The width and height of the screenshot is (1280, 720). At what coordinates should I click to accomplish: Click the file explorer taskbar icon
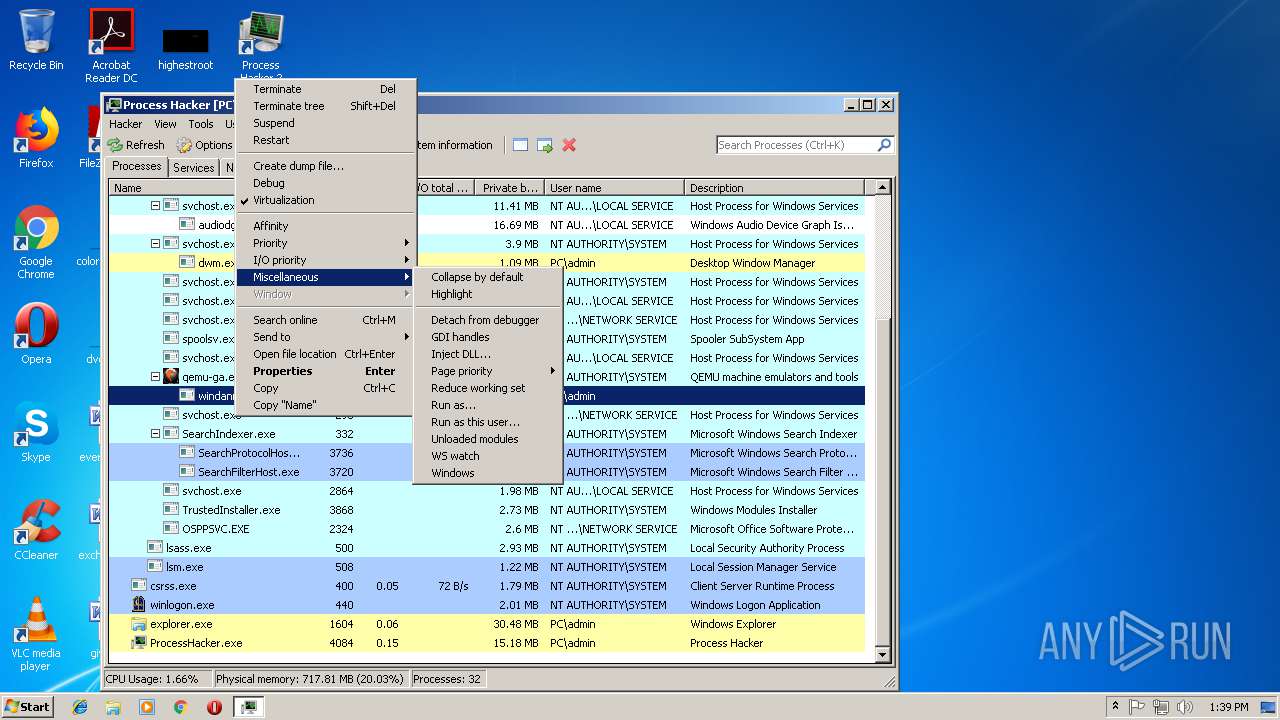pyautogui.click(x=113, y=707)
